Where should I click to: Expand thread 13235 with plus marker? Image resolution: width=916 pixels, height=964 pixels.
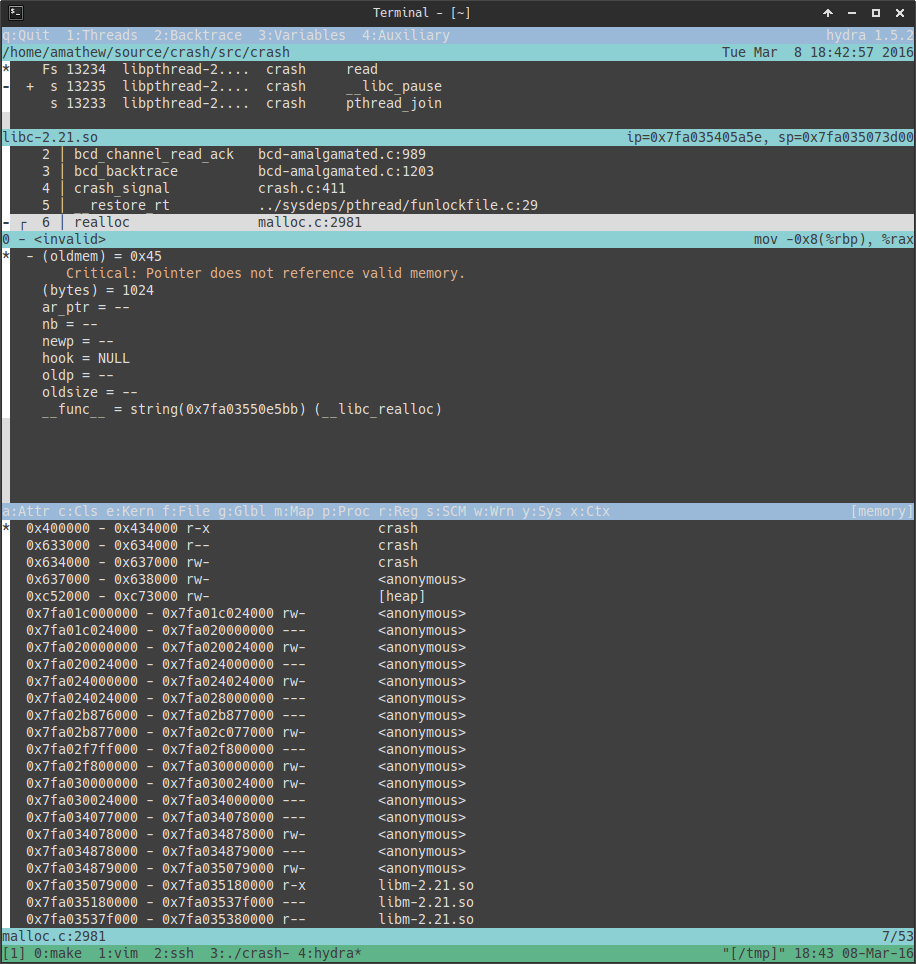[x=30, y=87]
